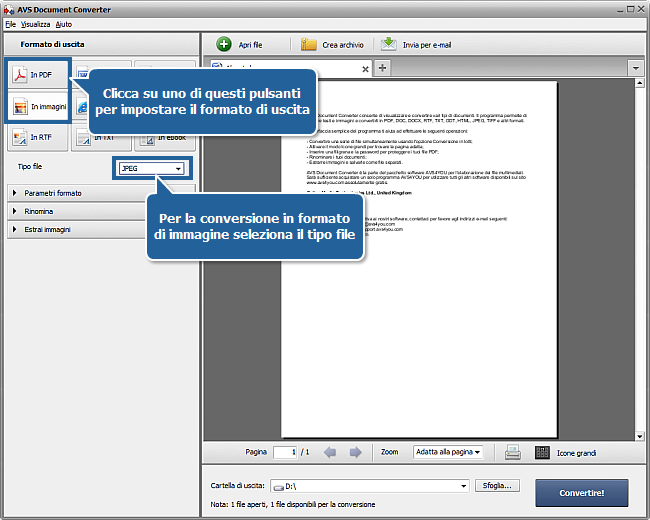
Task: Select the In RTF format button
Action: click(x=38, y=137)
